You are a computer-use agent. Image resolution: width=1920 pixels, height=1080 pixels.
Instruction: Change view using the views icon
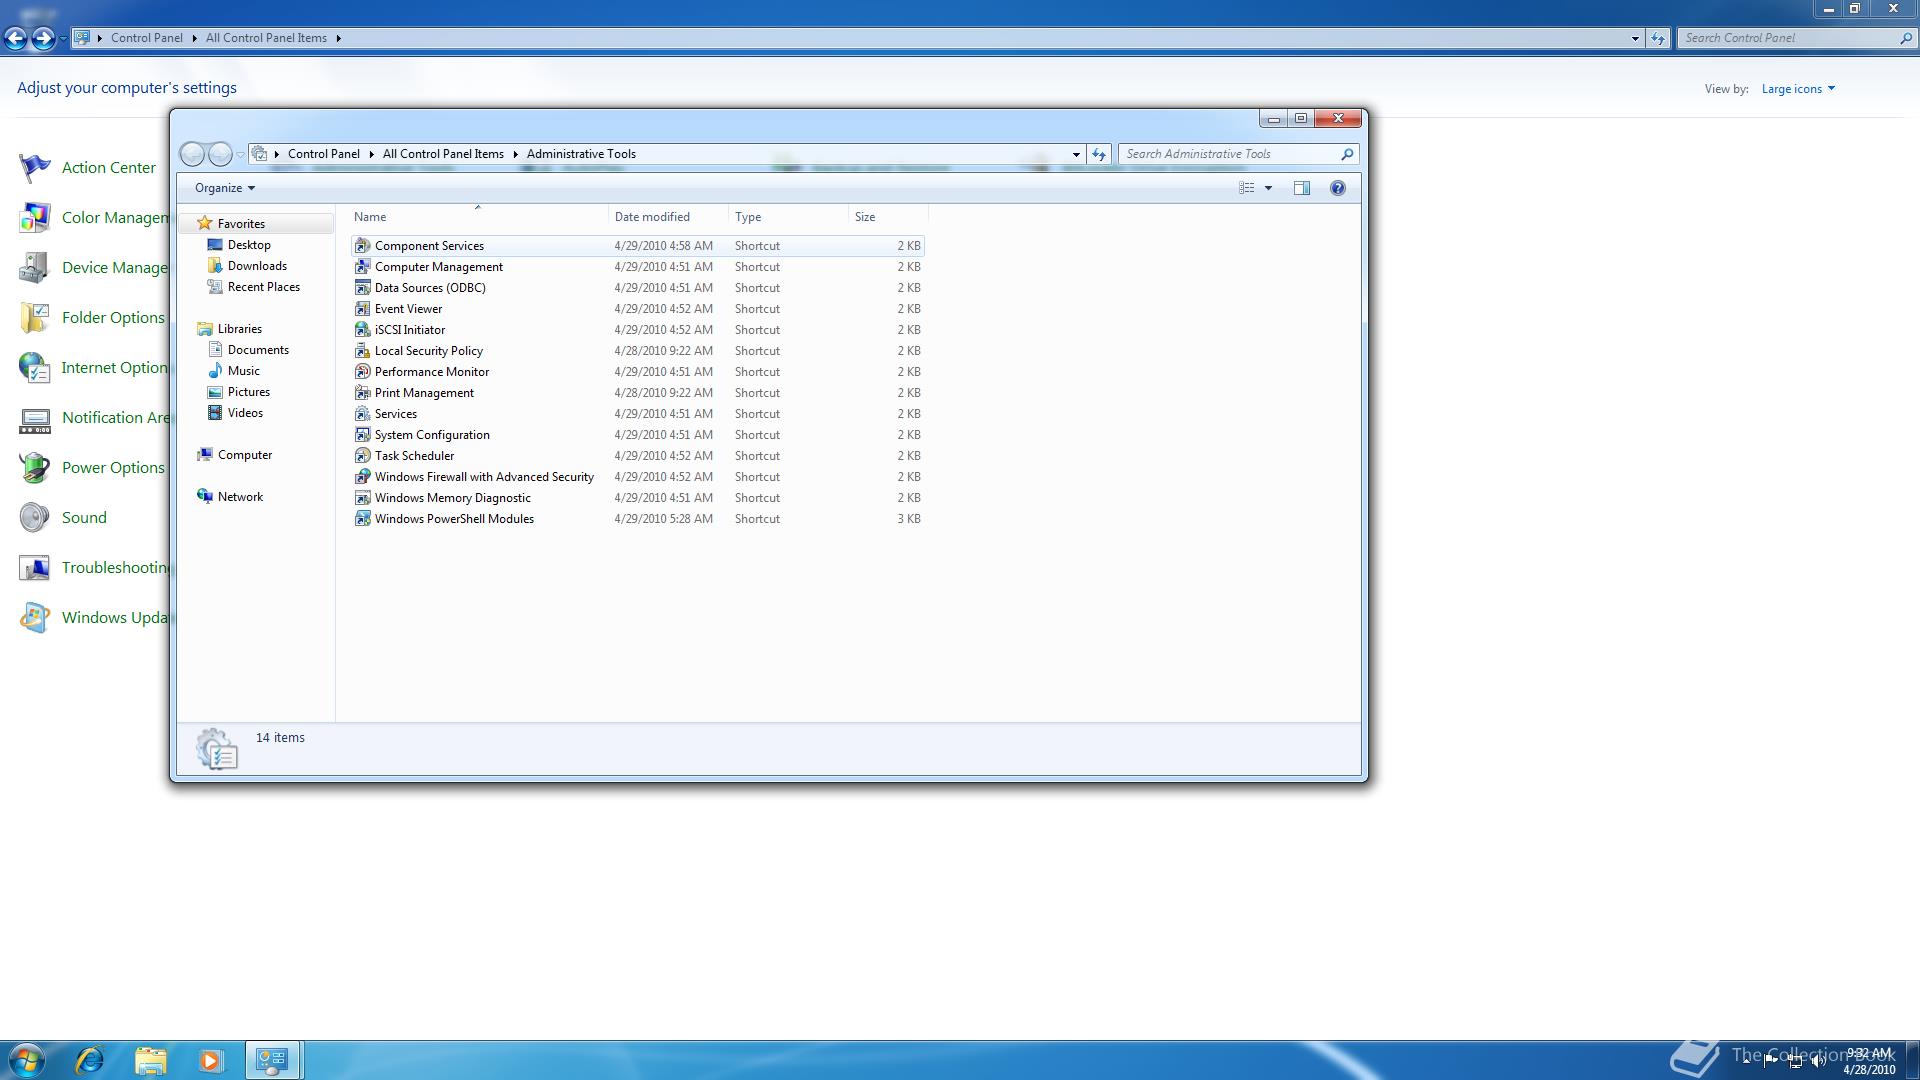click(x=1246, y=188)
